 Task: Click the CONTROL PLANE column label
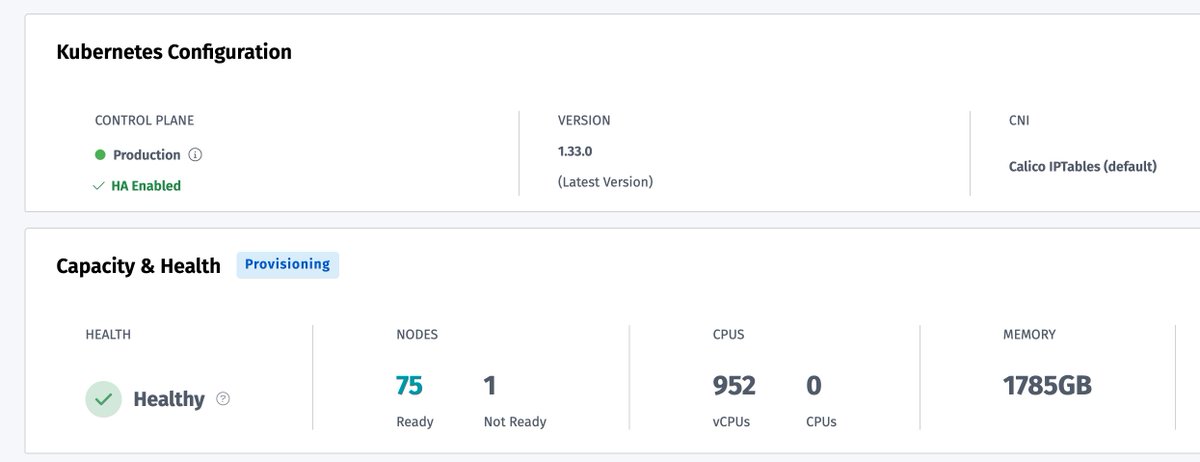(x=144, y=120)
